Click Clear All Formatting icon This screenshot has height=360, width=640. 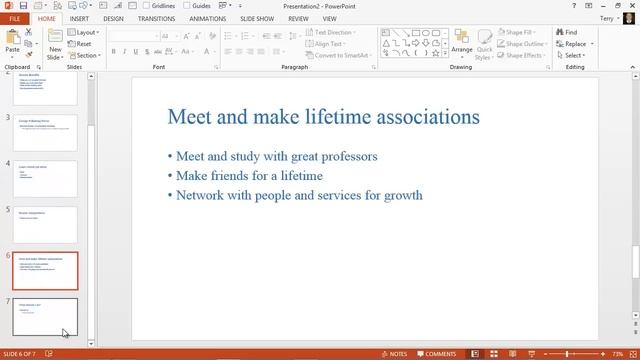pyautogui.click(x=212, y=36)
